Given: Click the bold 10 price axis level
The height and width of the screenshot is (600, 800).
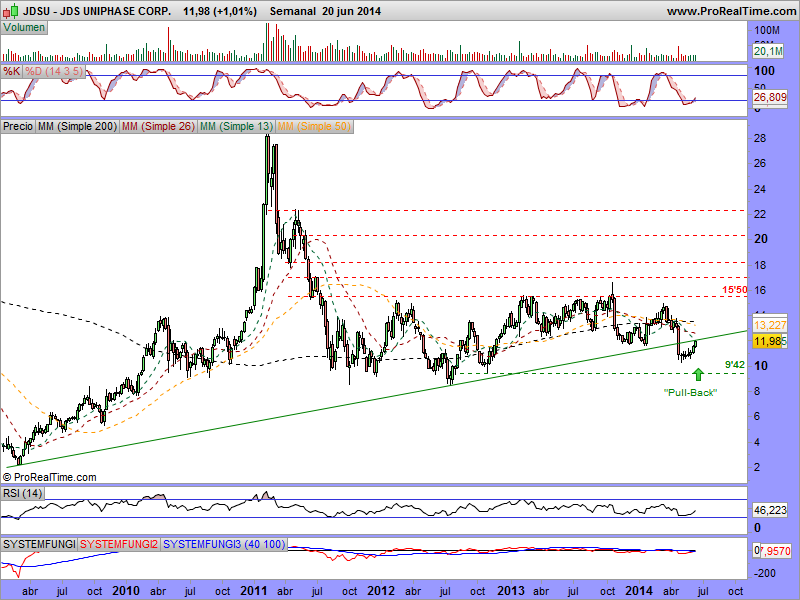Looking at the screenshot, I should (761, 365).
